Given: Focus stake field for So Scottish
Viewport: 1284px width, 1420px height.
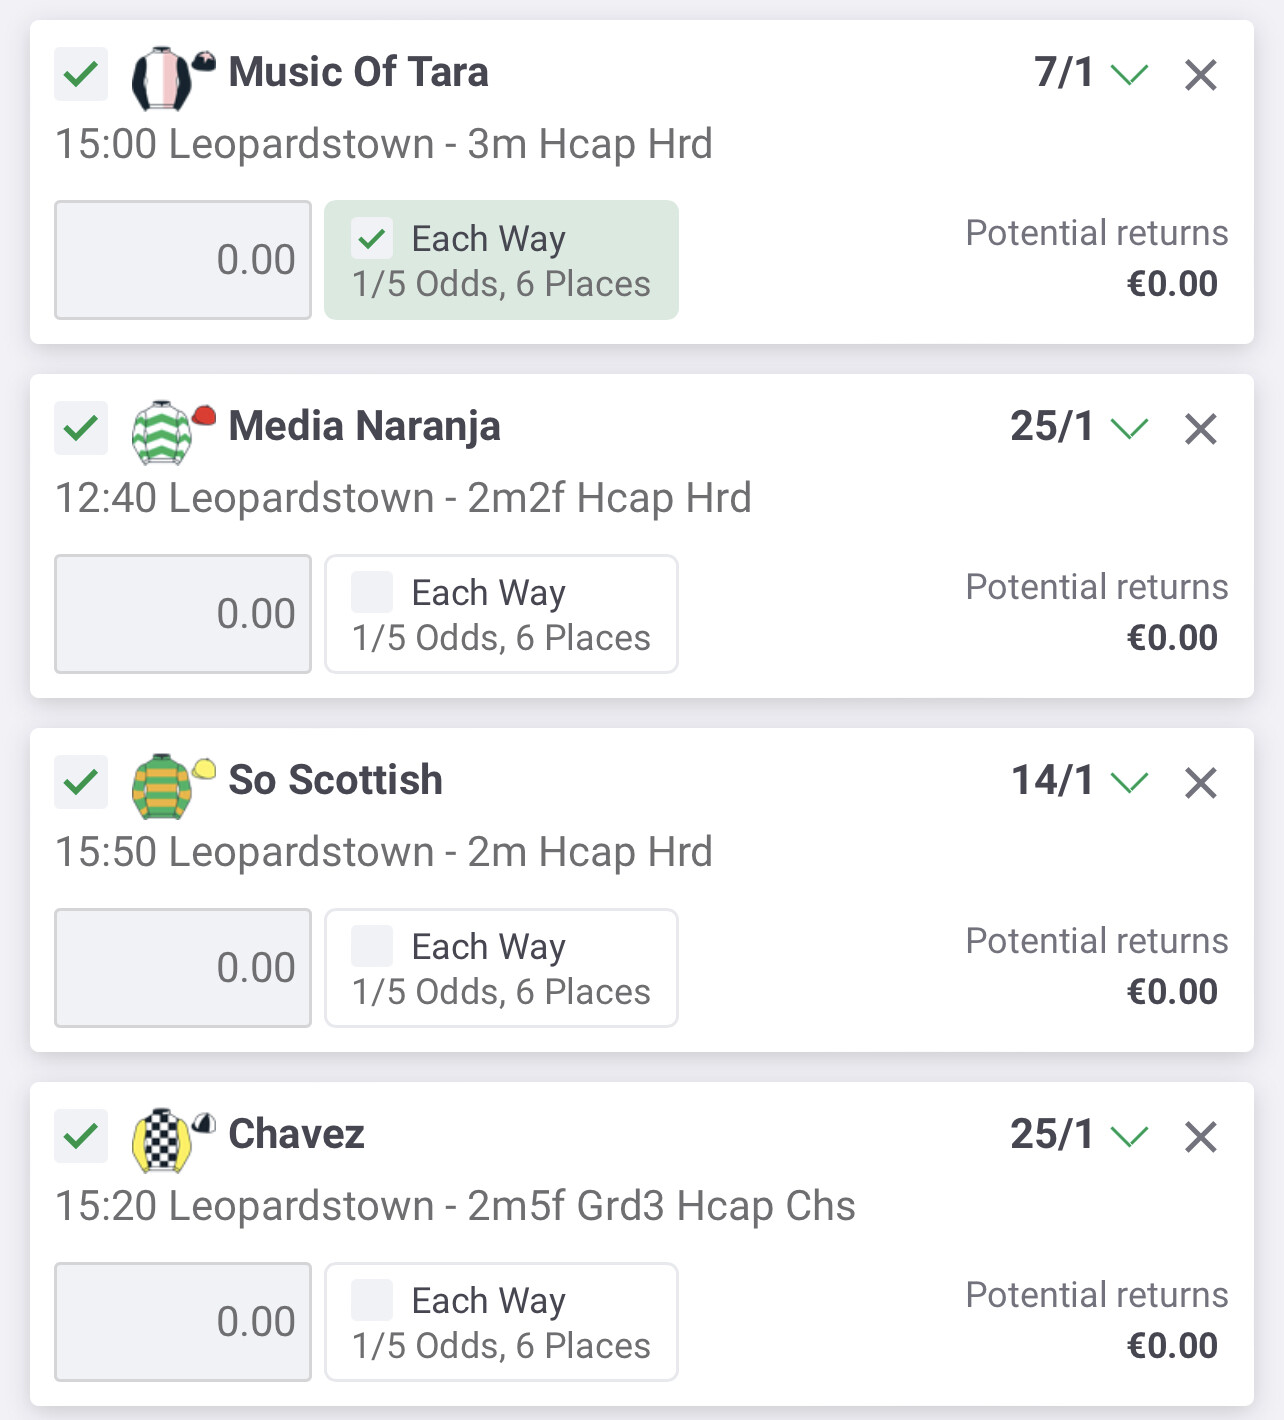Looking at the screenshot, I should click(183, 968).
